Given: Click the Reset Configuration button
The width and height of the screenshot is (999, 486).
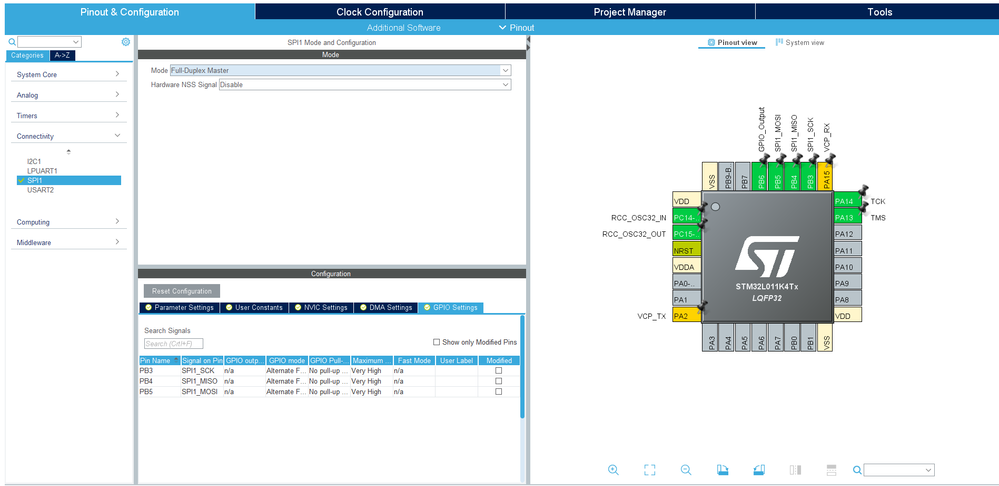Looking at the screenshot, I should (x=182, y=291).
